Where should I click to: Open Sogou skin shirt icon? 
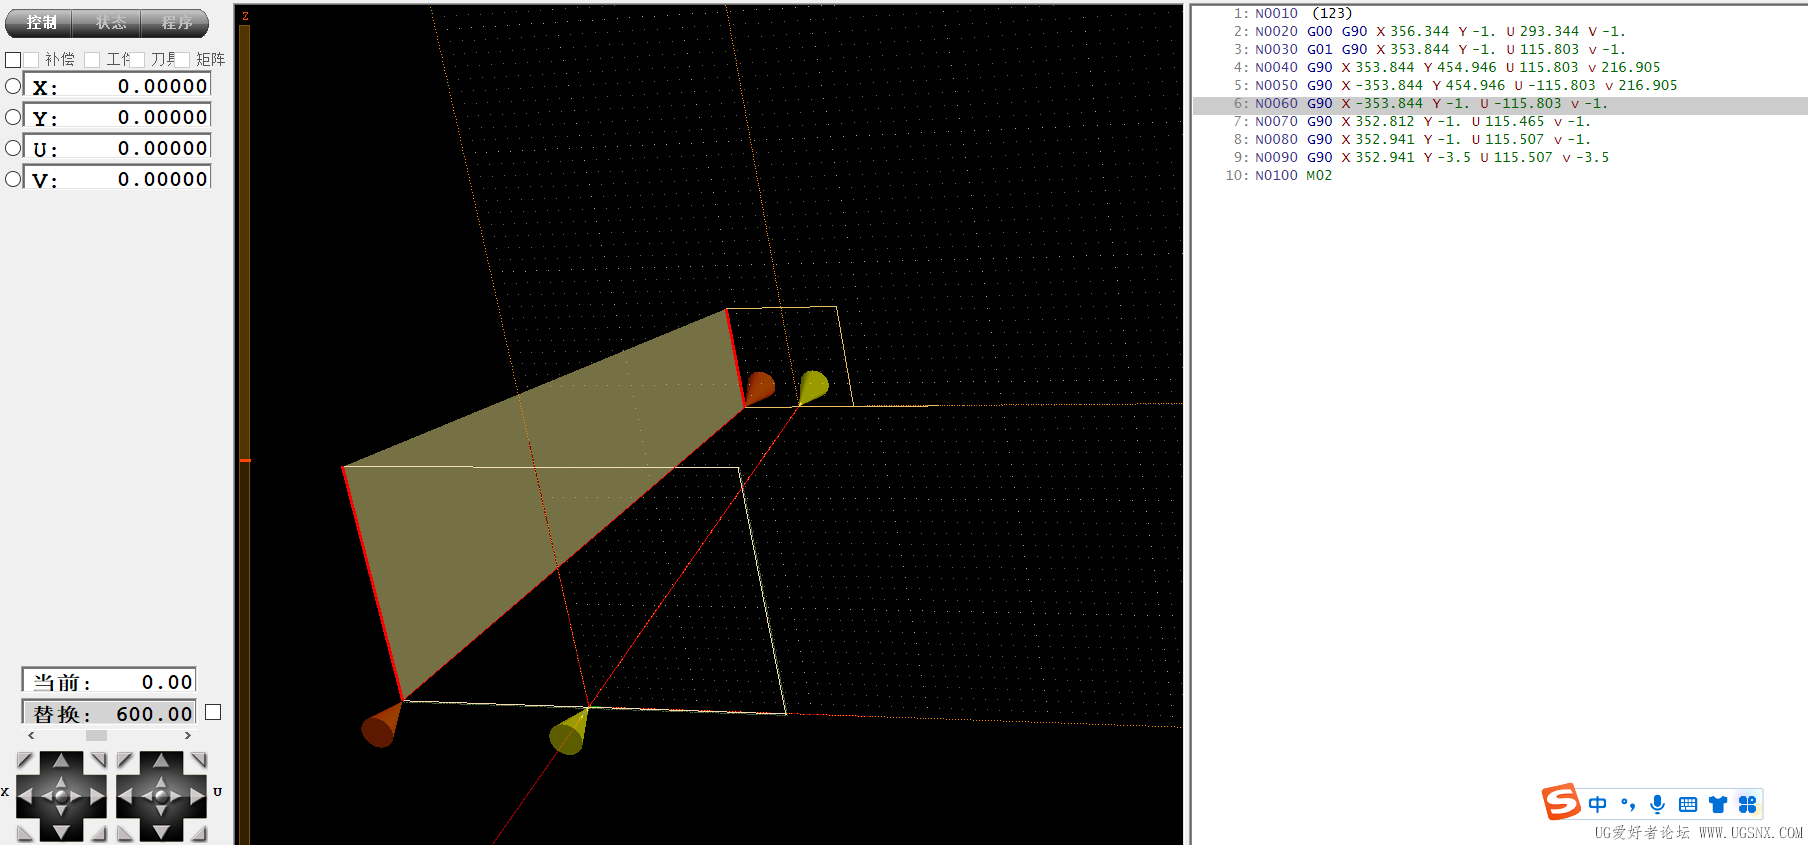click(x=1718, y=804)
